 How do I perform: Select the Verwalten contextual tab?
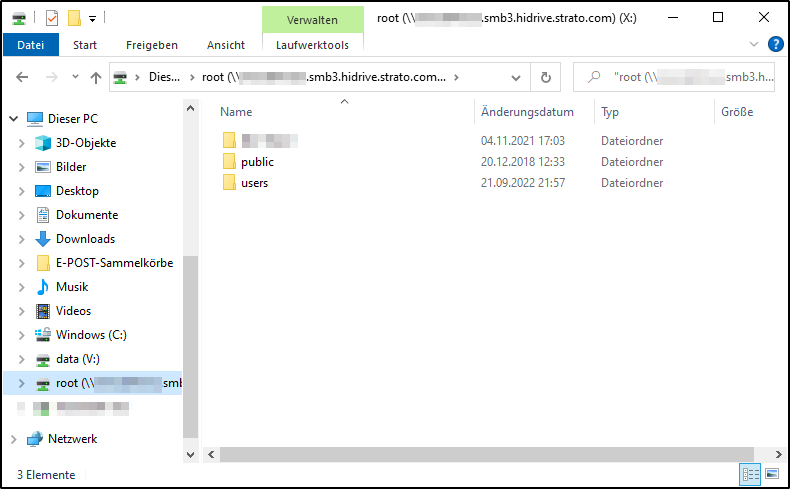[312, 20]
